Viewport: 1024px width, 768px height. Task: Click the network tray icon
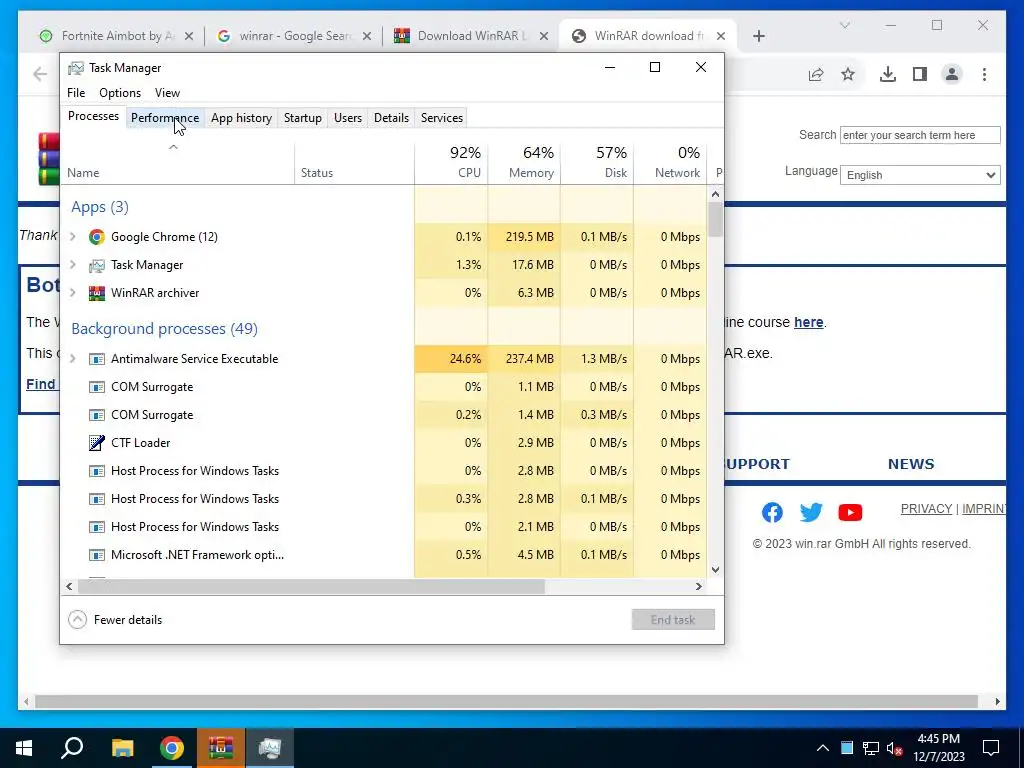click(871, 748)
